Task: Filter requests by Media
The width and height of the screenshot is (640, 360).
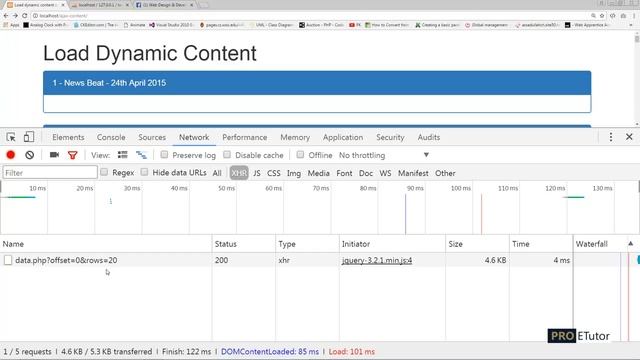Action: click(318, 173)
